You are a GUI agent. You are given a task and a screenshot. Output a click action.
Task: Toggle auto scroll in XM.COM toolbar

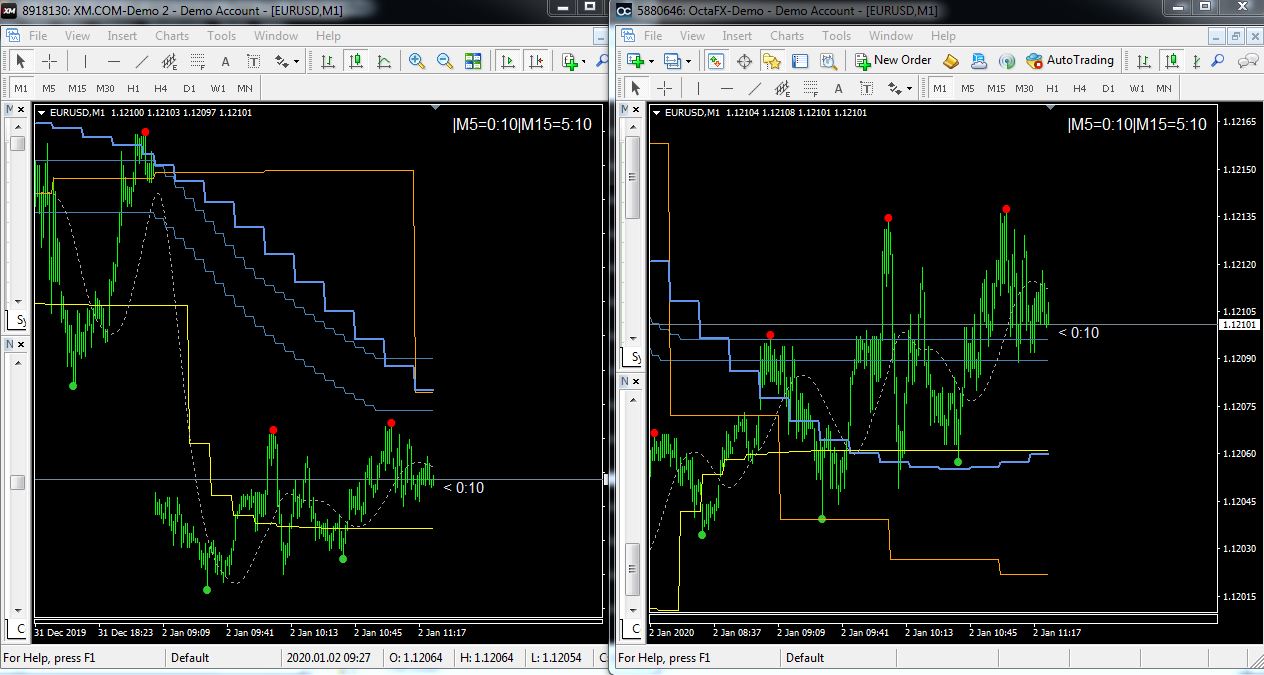(x=508, y=61)
